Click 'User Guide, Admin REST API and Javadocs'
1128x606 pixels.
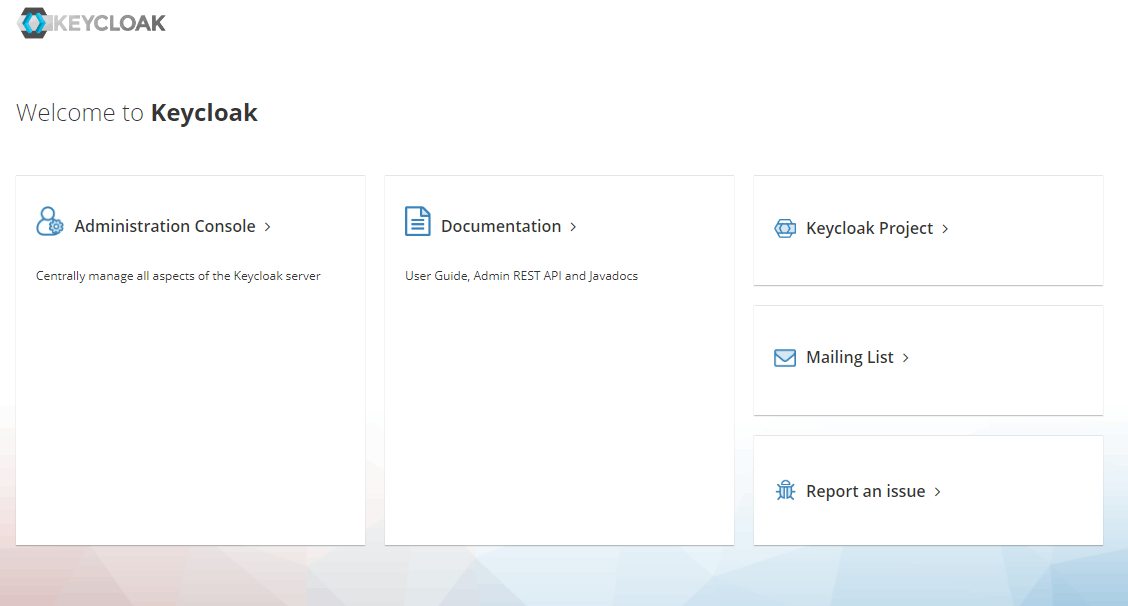click(x=522, y=276)
